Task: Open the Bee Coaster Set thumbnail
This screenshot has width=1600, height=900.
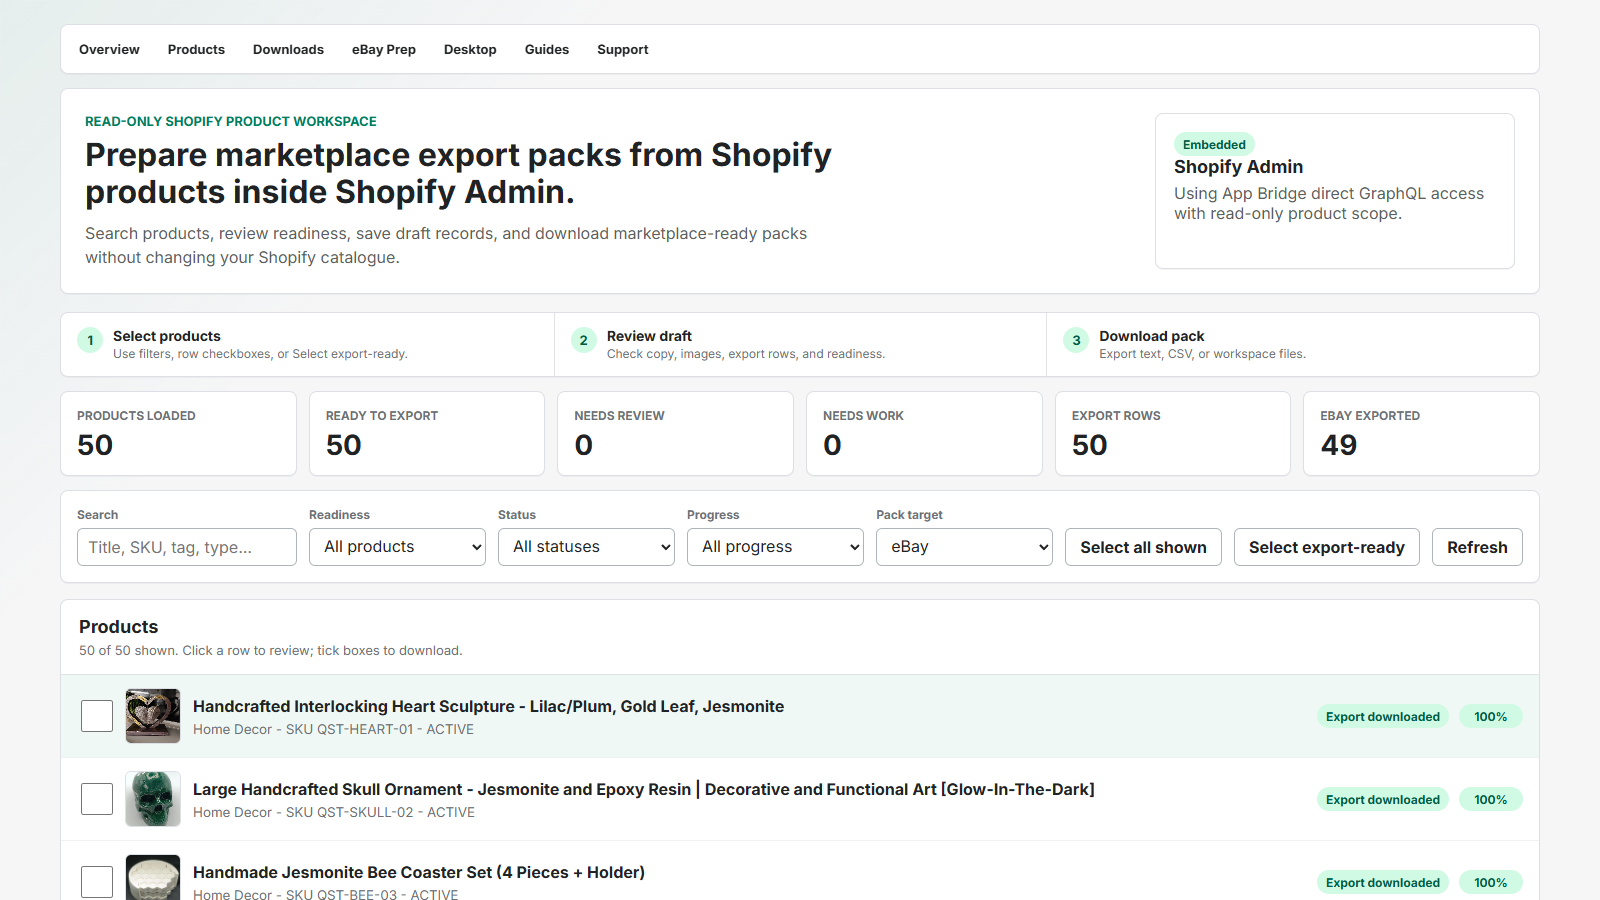Action: [153, 877]
